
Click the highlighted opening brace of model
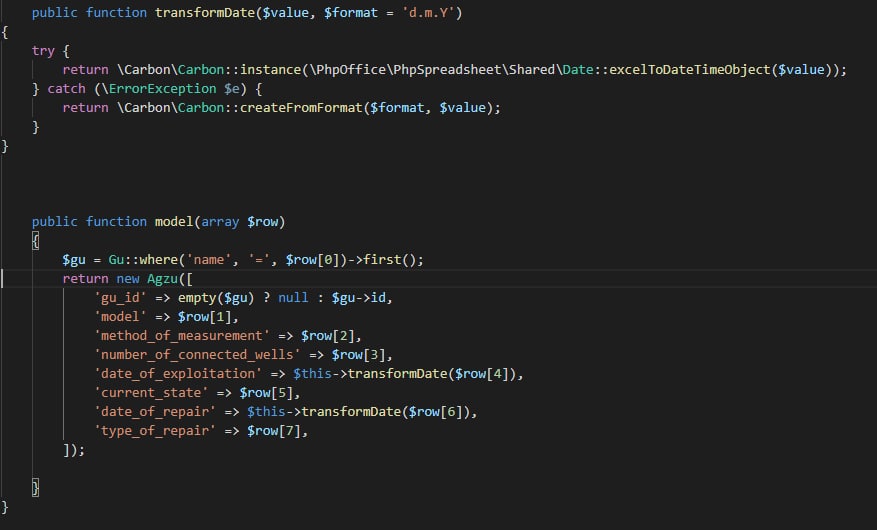[x=35, y=241]
